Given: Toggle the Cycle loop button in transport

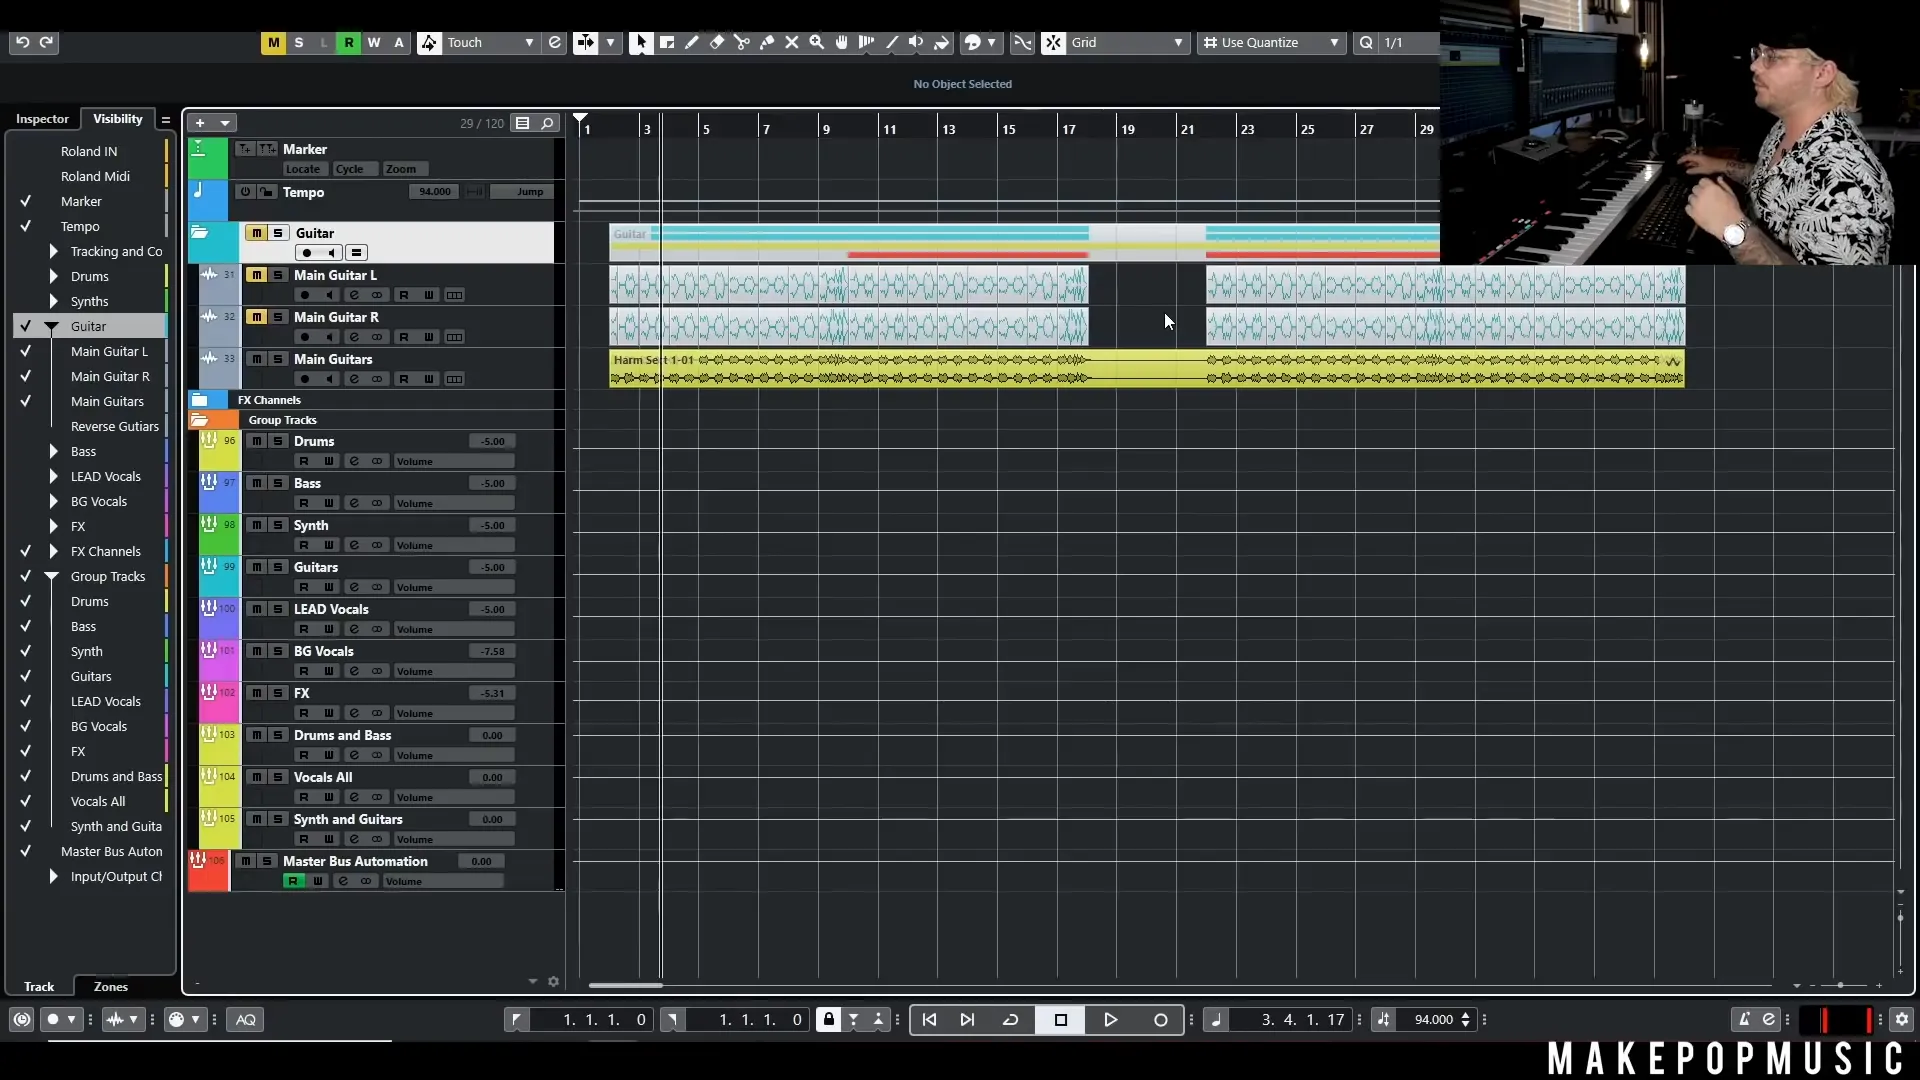Looking at the screenshot, I should point(1011,1019).
